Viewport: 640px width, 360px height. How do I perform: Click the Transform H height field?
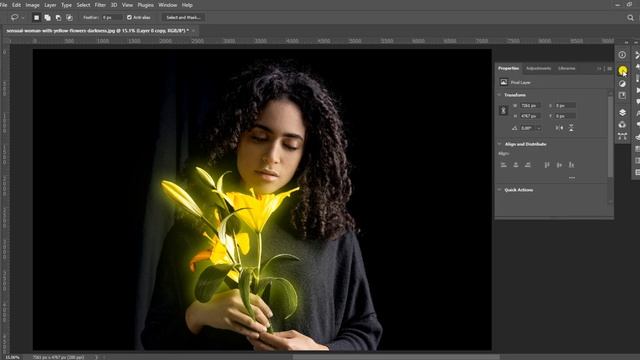tap(531, 116)
